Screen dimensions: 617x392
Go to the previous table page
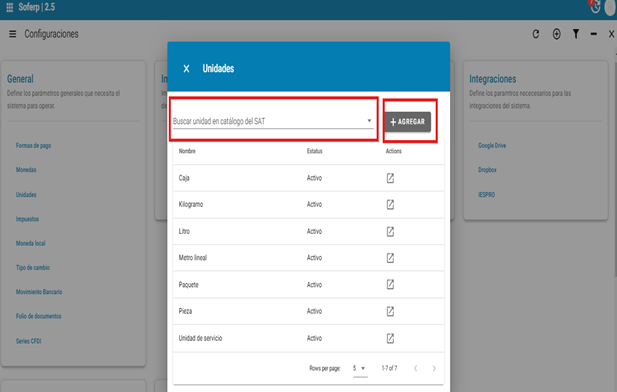pos(416,368)
